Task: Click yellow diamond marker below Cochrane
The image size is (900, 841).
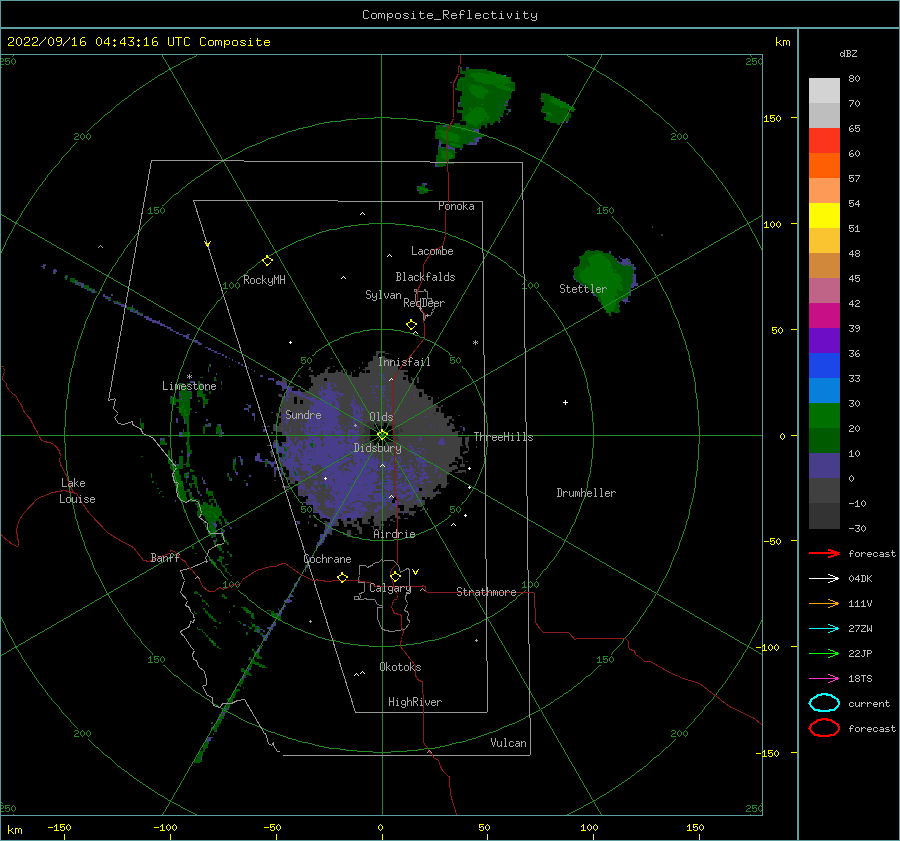Action: pyautogui.click(x=343, y=577)
